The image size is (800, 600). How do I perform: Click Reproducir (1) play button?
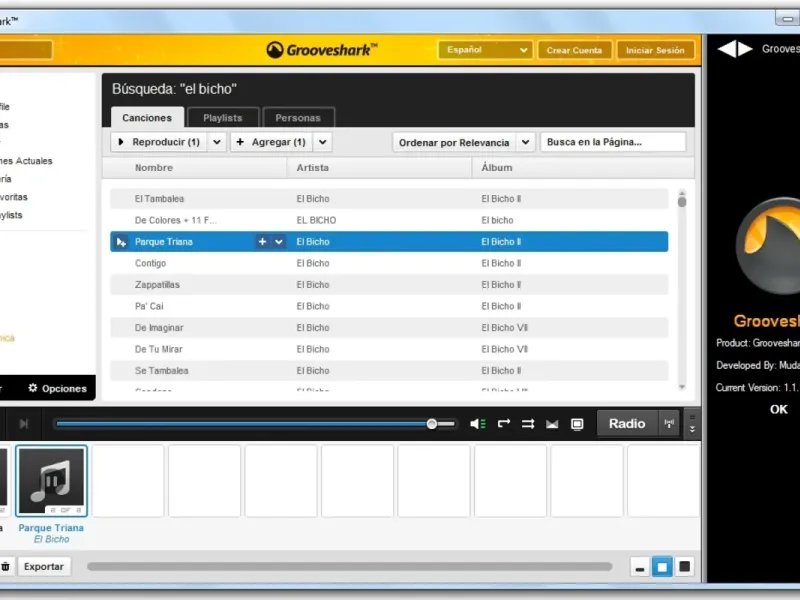point(159,142)
